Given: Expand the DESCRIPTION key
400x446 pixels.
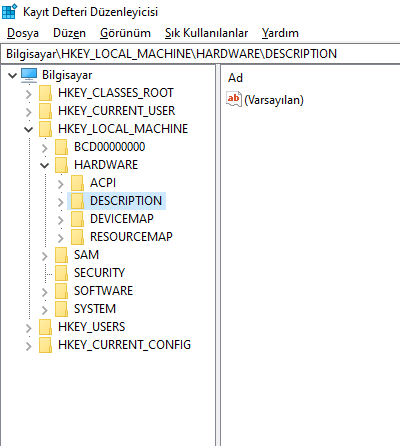Looking at the screenshot, I should click(61, 202).
